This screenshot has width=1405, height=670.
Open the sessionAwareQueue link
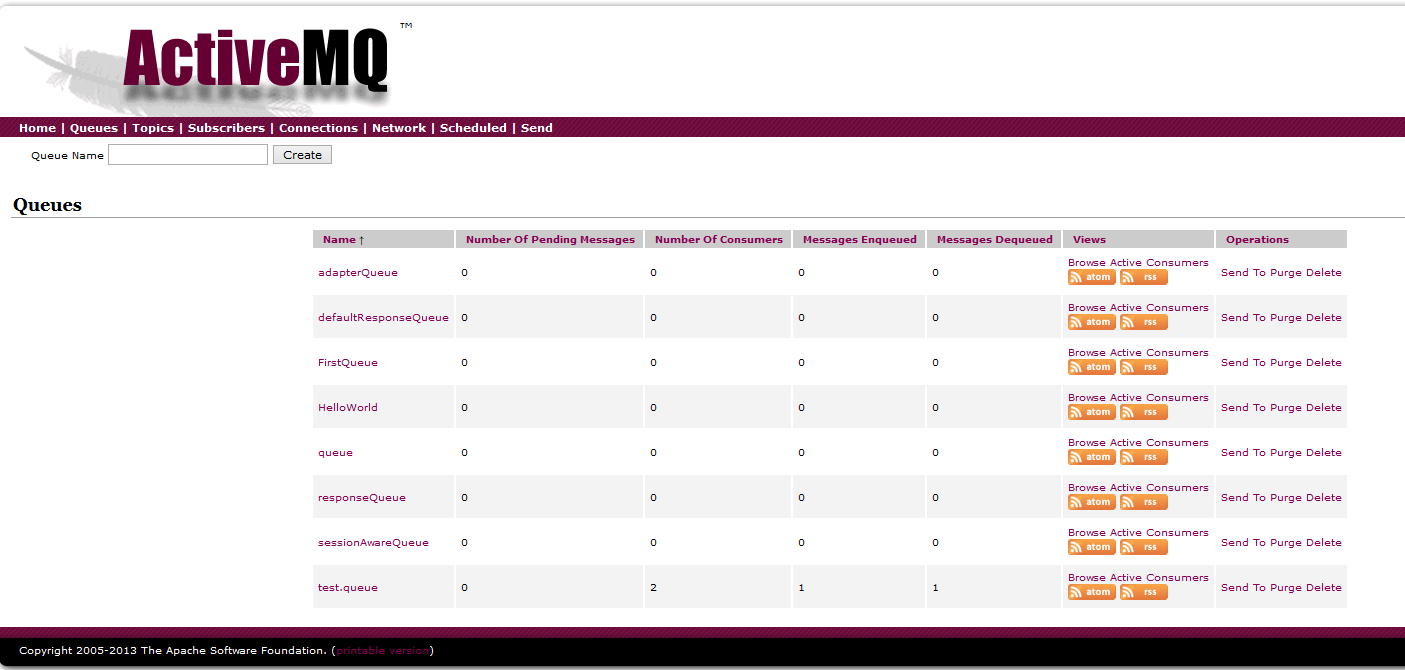[373, 543]
